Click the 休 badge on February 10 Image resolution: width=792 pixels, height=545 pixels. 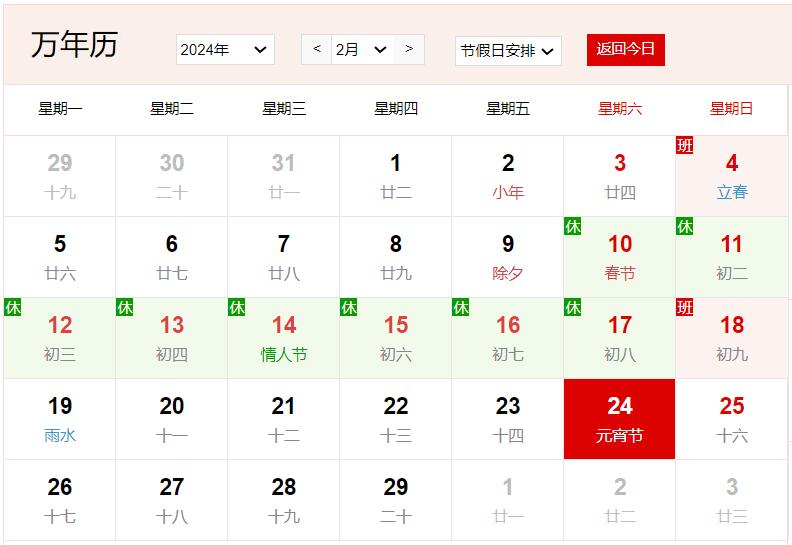pyautogui.click(x=572, y=227)
